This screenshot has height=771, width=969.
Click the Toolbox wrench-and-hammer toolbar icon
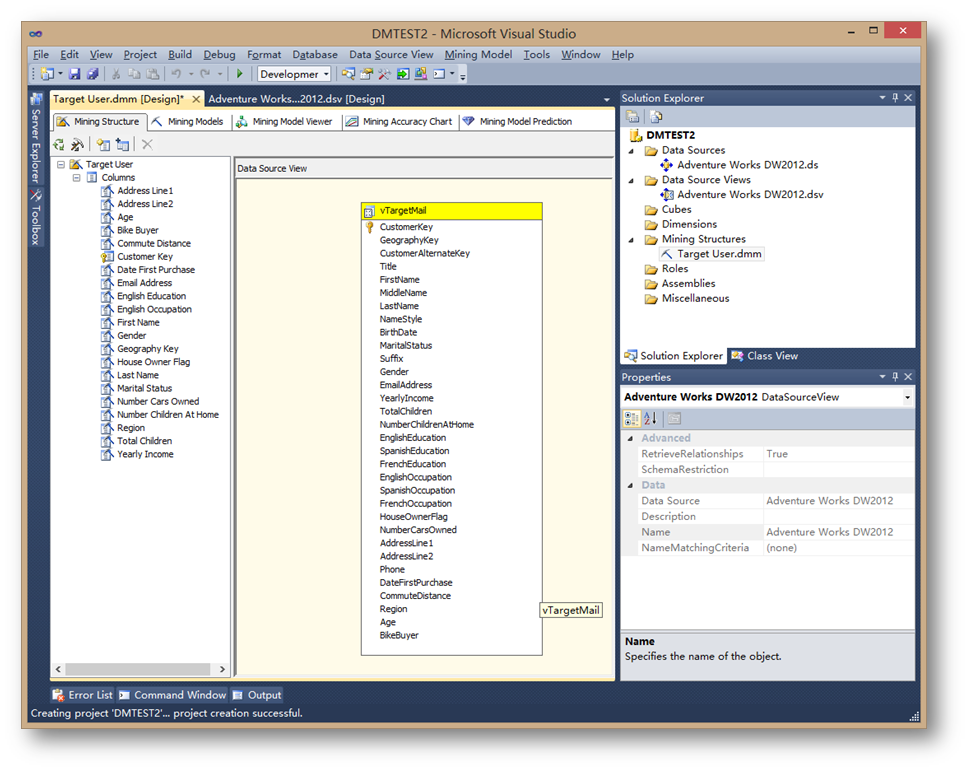click(384, 74)
